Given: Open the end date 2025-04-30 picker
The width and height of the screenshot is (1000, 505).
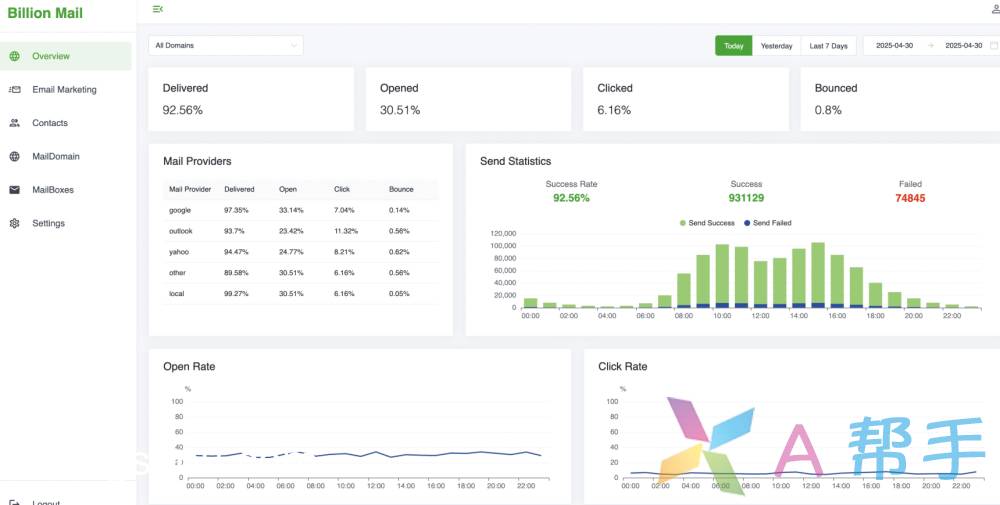Looking at the screenshot, I should (x=963, y=46).
